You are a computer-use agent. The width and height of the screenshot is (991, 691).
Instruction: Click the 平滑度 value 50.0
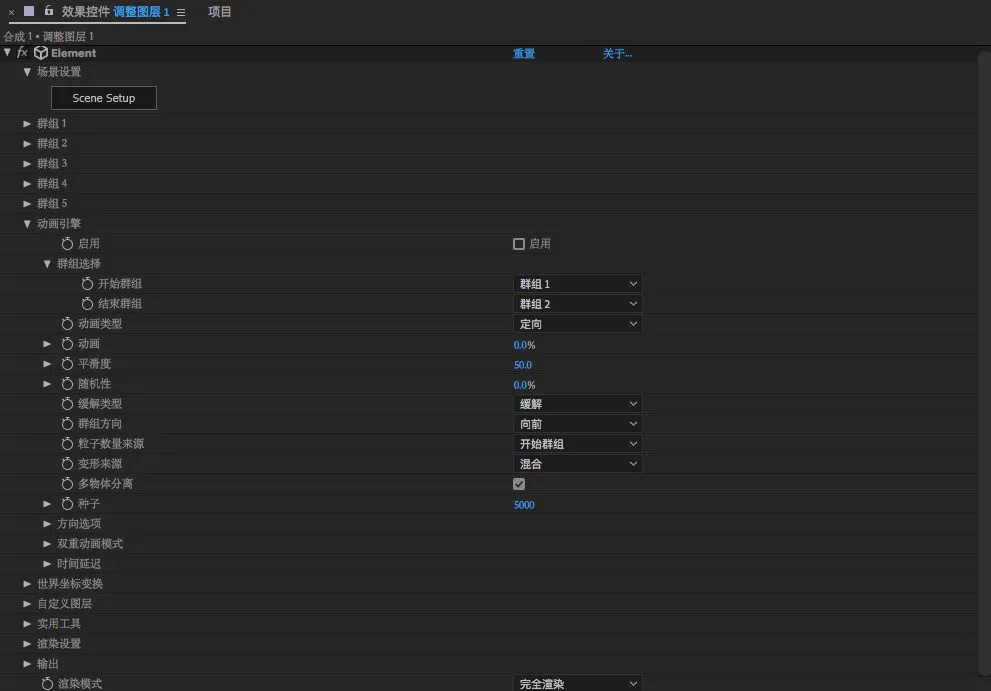pyautogui.click(x=523, y=365)
